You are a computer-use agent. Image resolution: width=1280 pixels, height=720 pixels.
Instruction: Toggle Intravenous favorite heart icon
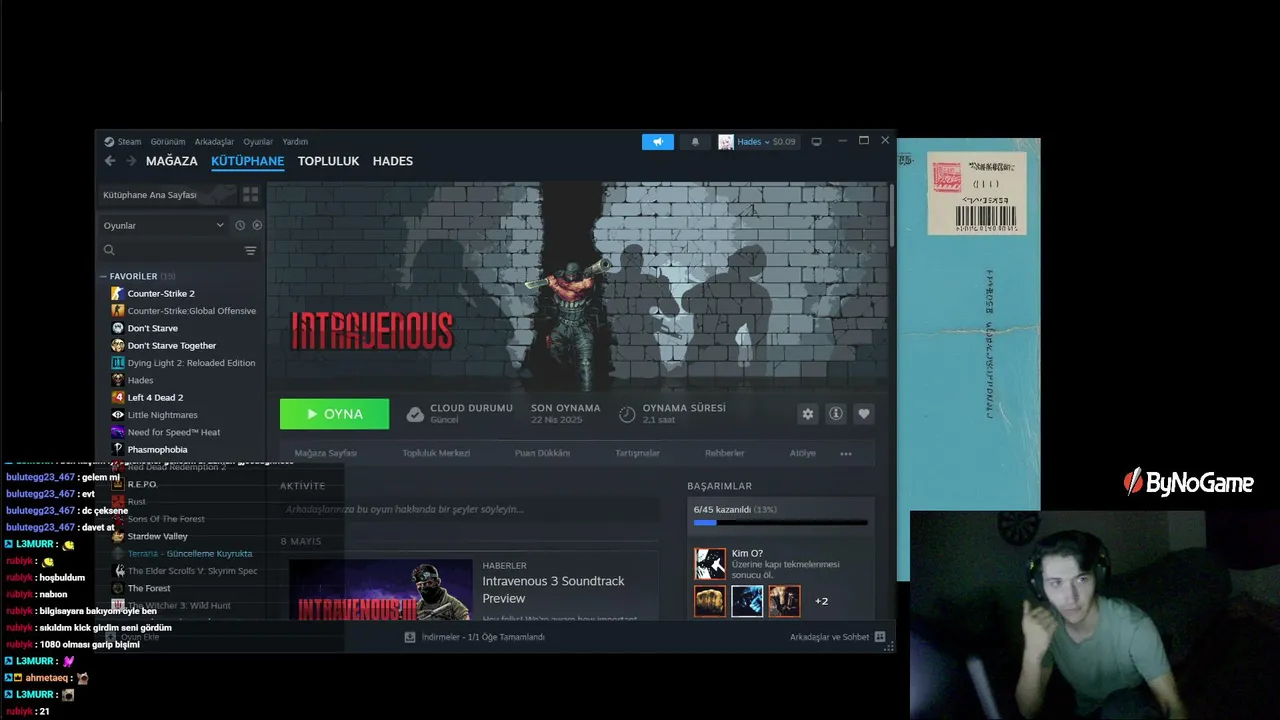click(x=864, y=414)
